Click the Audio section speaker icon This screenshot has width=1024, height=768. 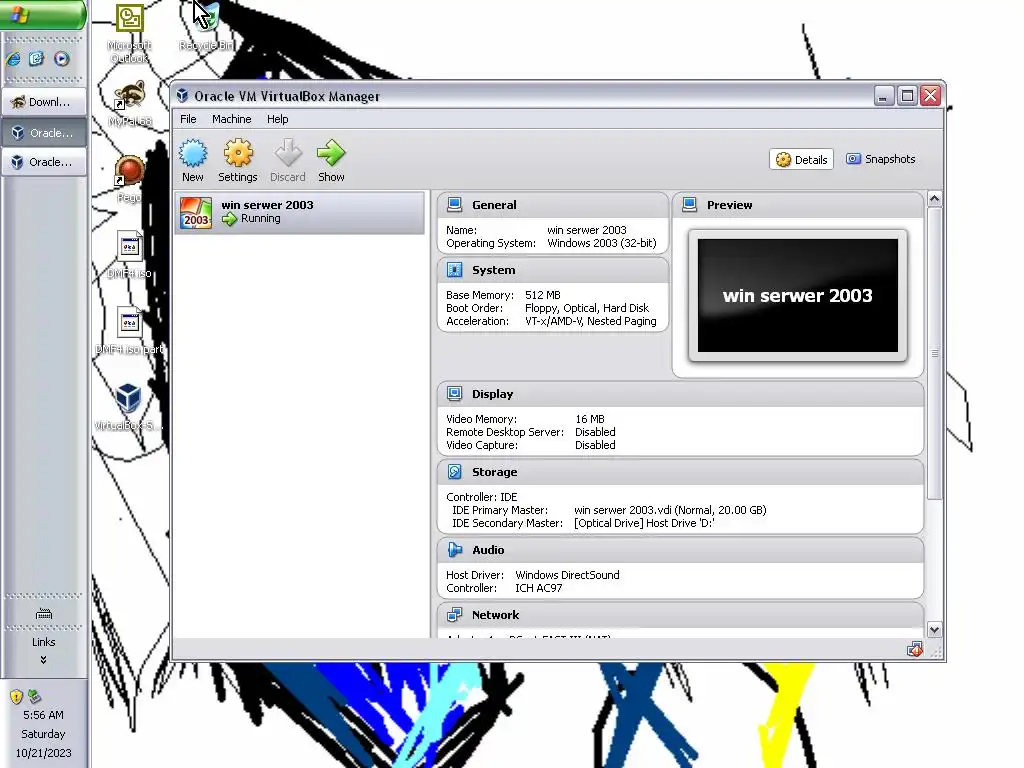pos(455,550)
